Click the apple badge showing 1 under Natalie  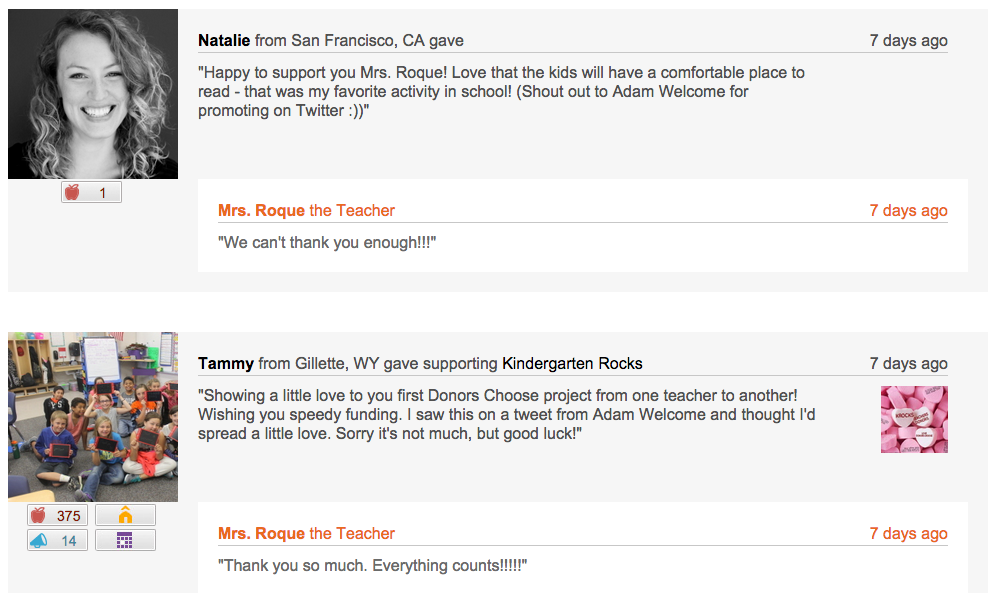[91, 192]
